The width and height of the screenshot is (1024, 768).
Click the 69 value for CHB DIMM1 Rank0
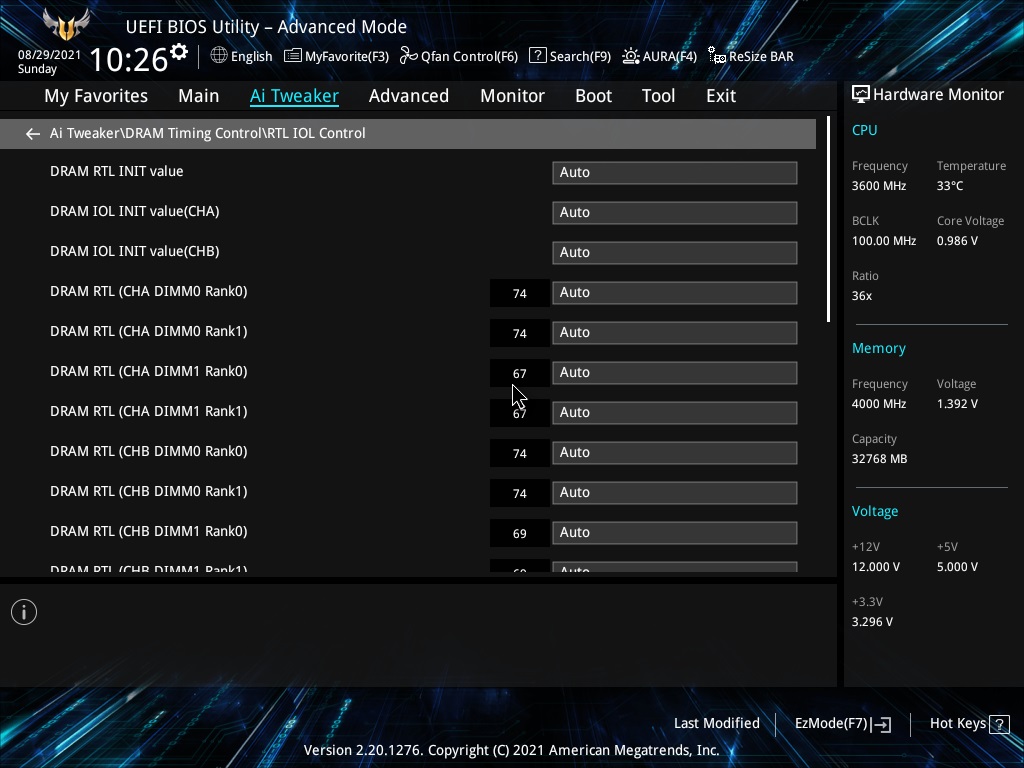coord(520,534)
